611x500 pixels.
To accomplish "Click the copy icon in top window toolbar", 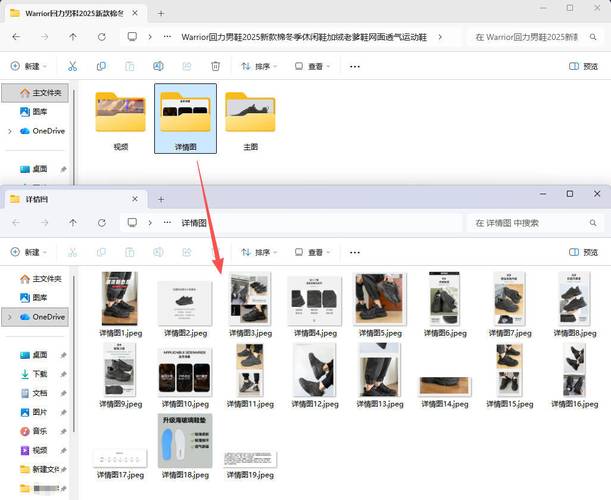I will 101,66.
